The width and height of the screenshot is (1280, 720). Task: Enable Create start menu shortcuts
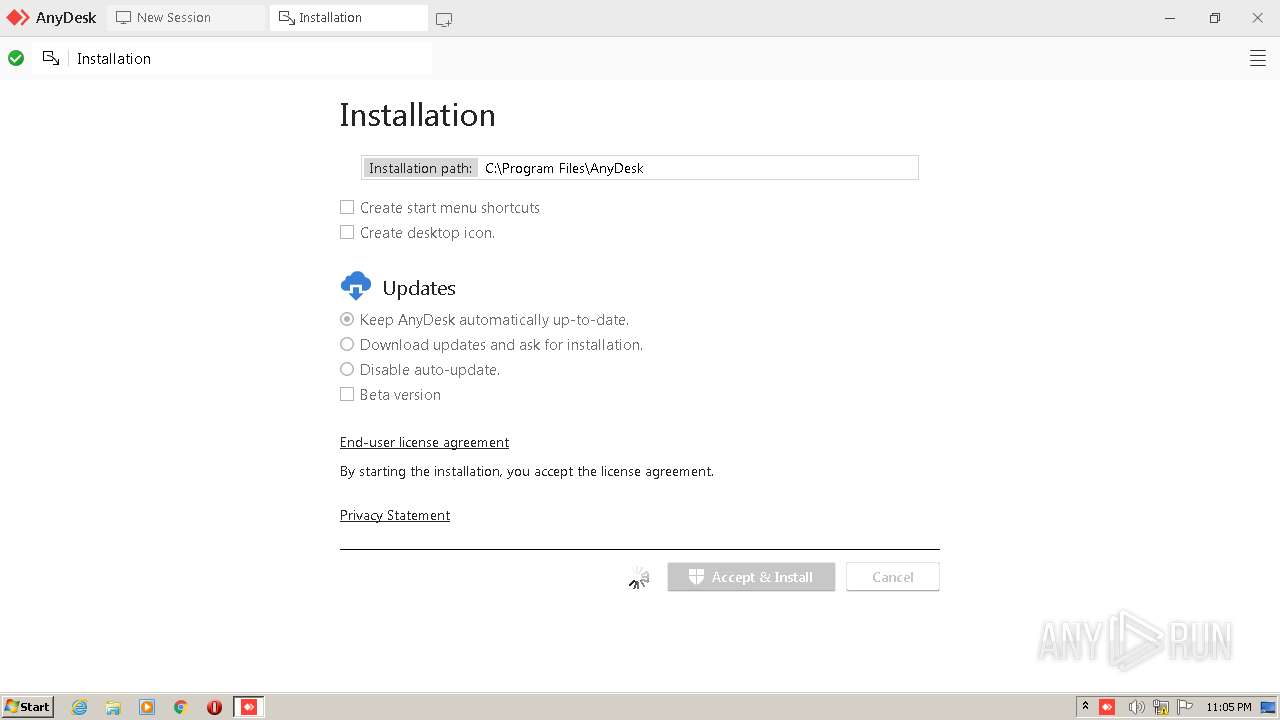tap(347, 207)
